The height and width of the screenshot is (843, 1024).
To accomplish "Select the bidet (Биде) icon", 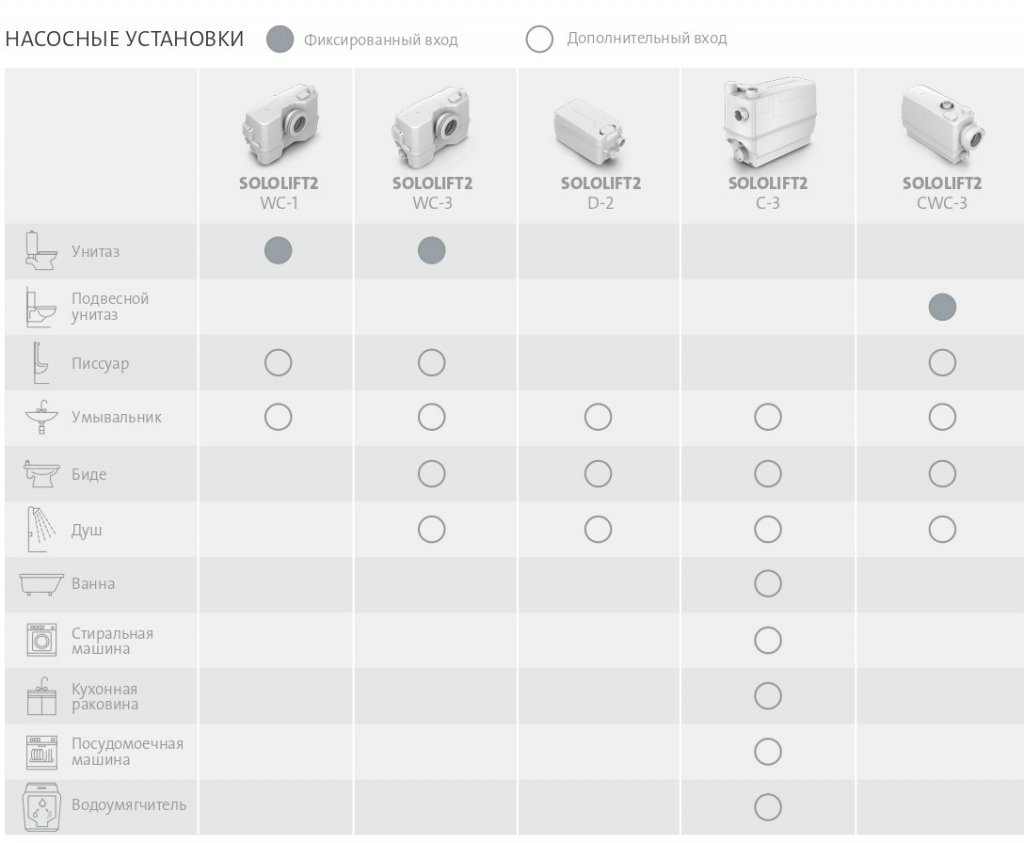I will (41, 473).
